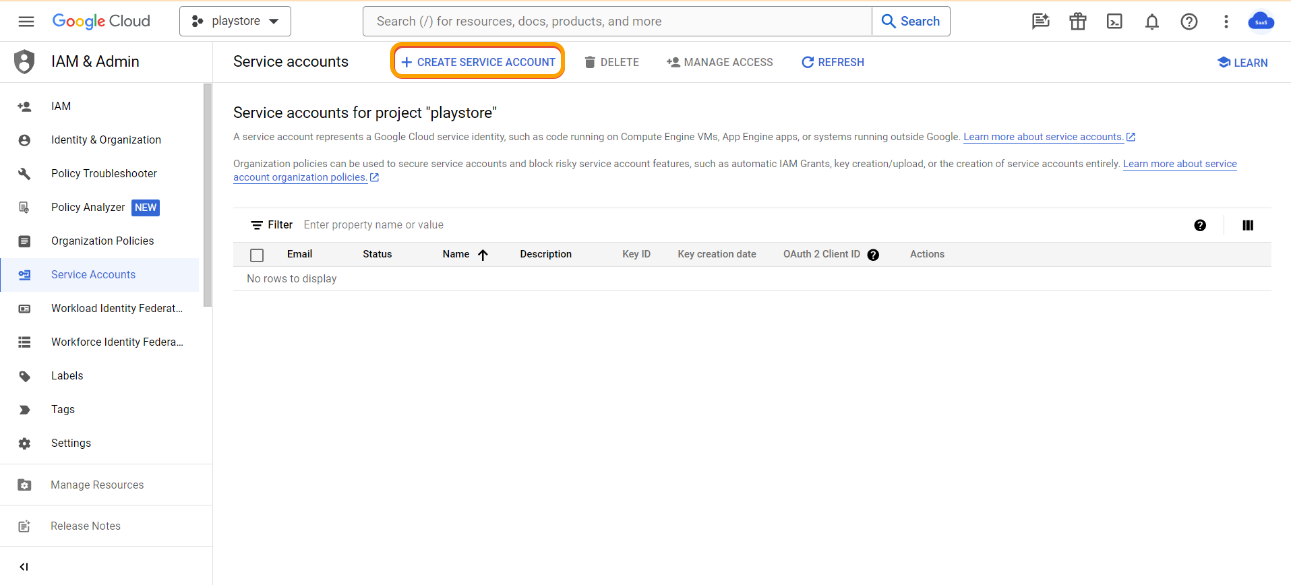
Task: Click the Tags arrow-shaped icon
Action: (24, 409)
